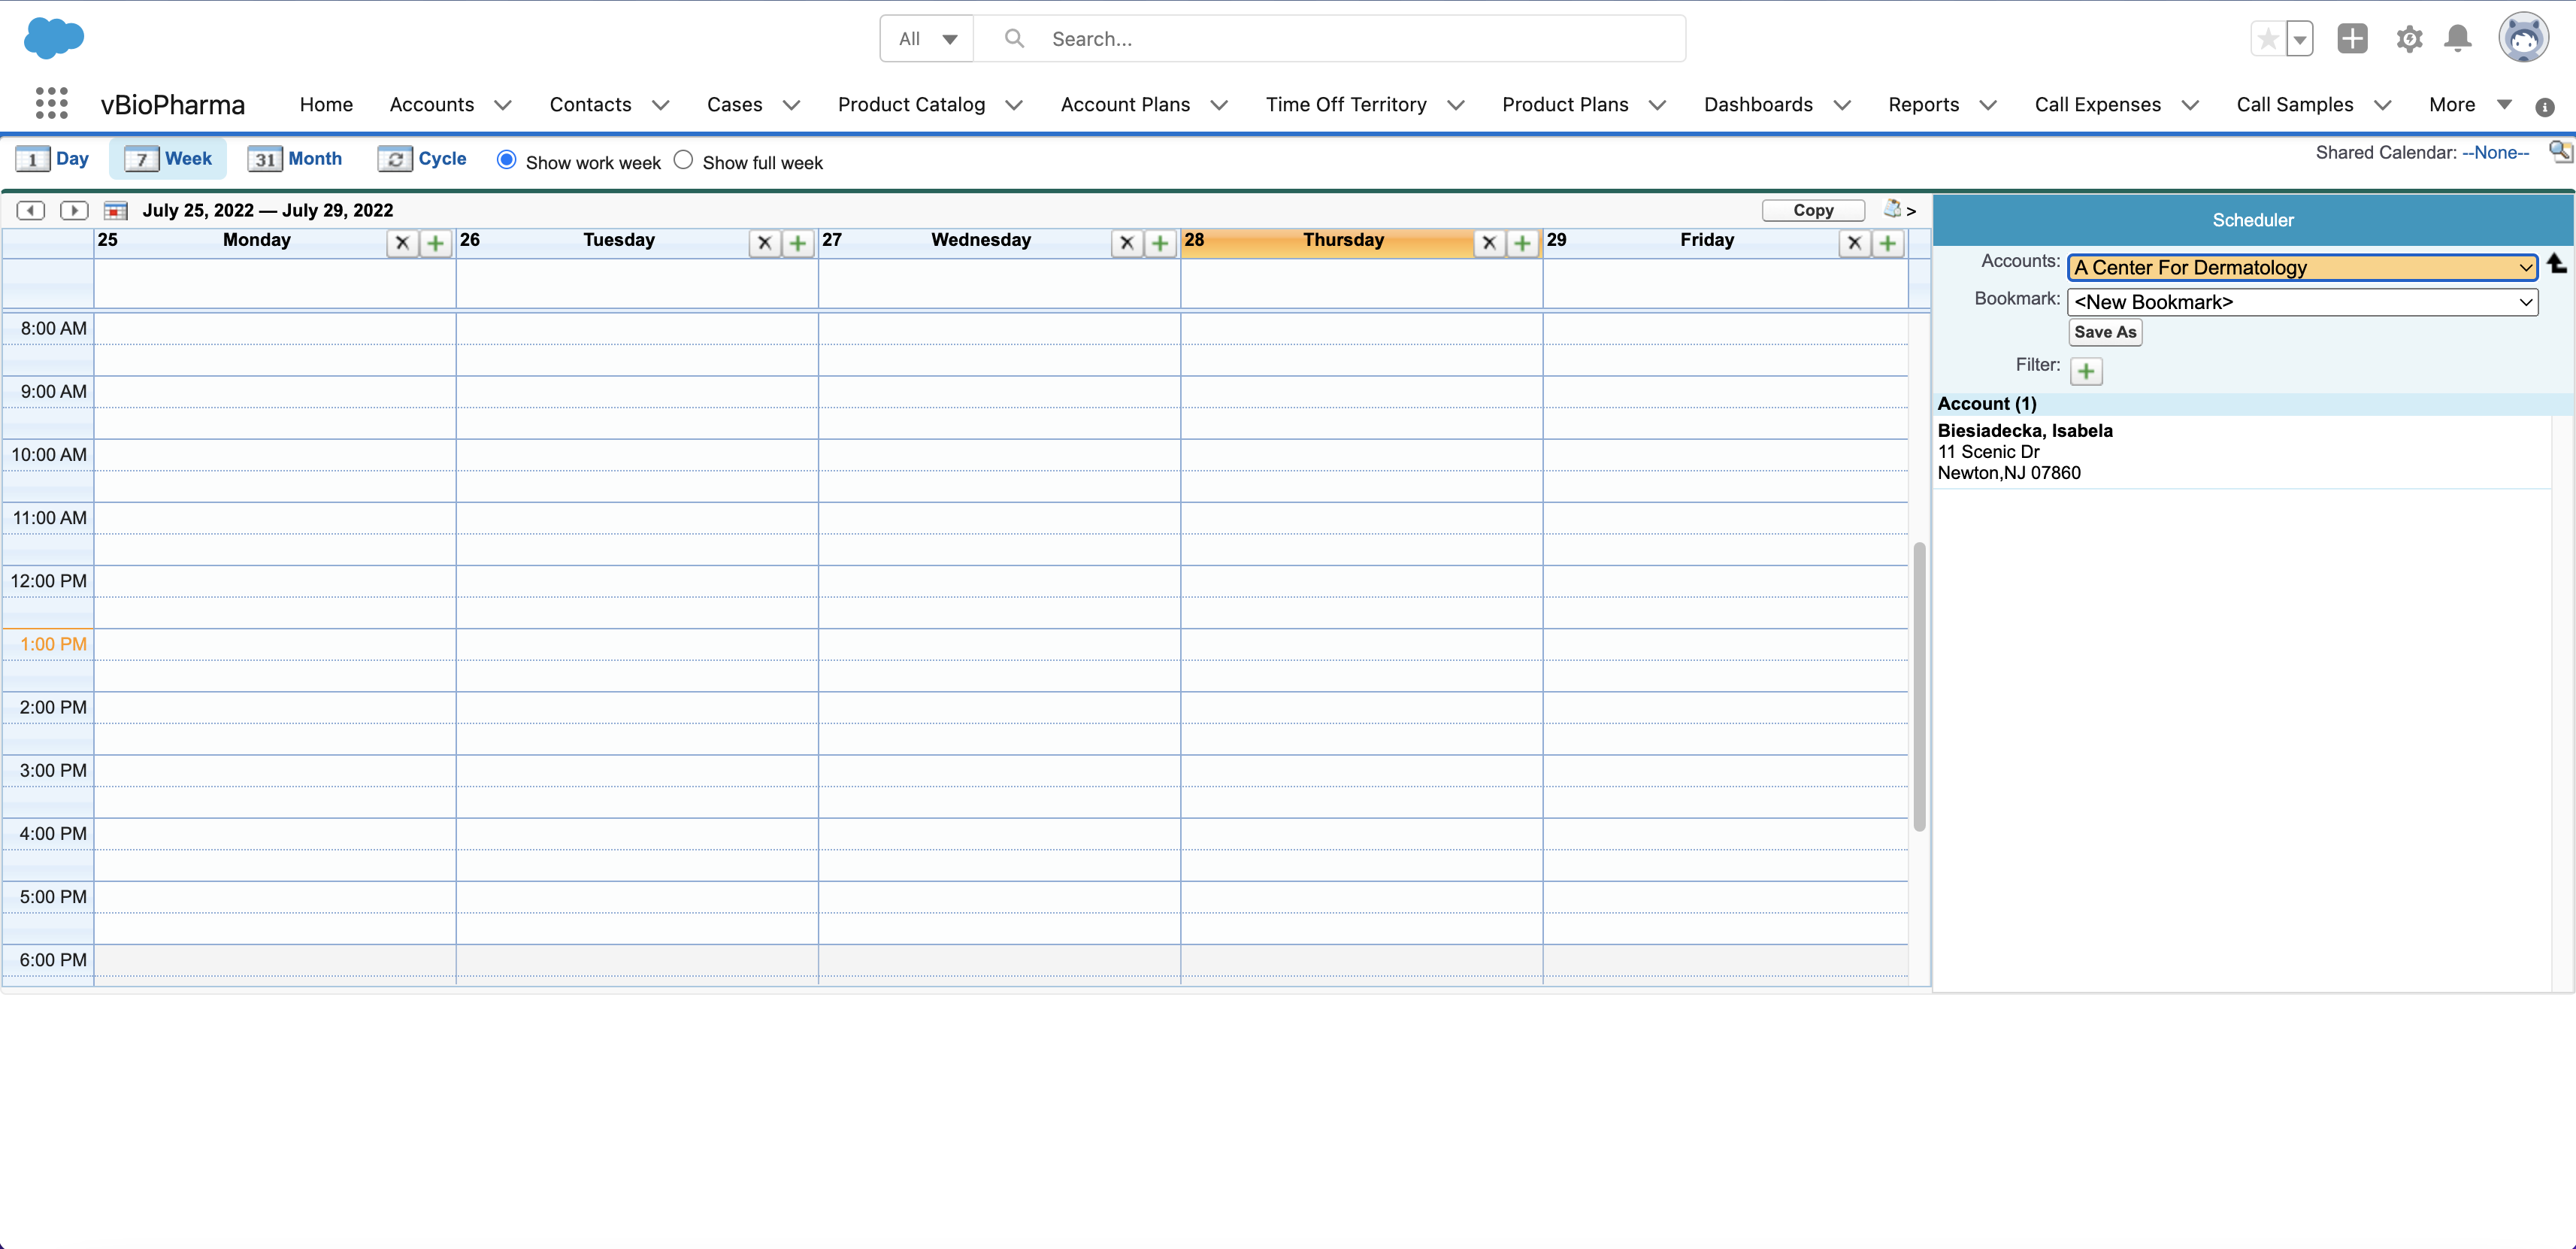Select the Show full week radio button
Viewport: 2576px width, 1249px height.
click(x=683, y=160)
